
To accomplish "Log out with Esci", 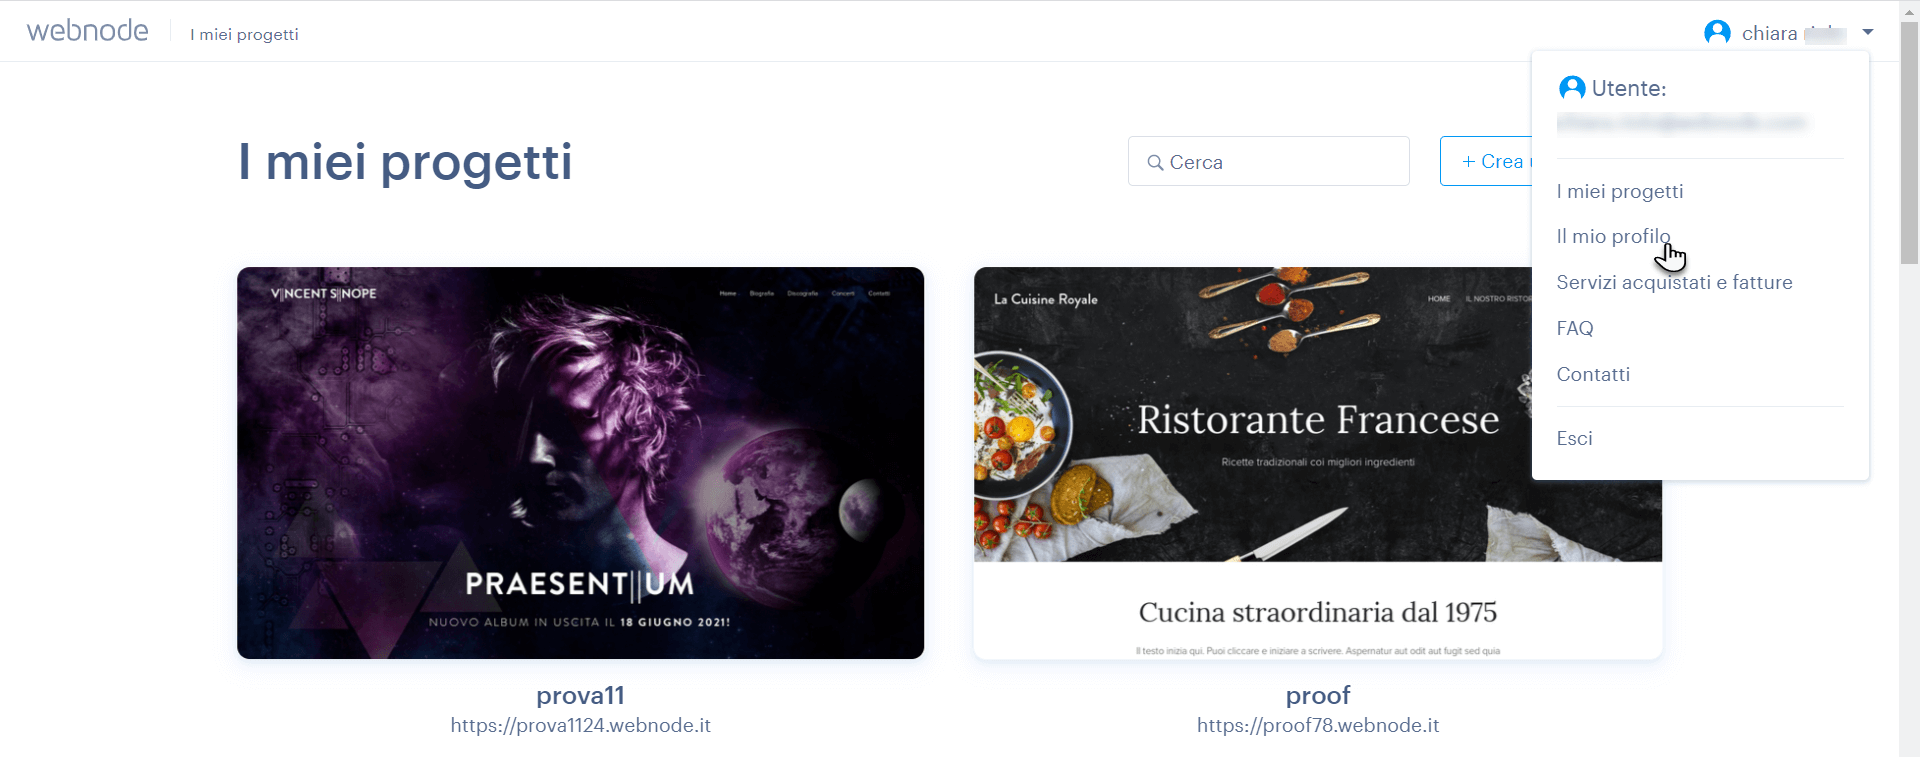I will (x=1575, y=438).
